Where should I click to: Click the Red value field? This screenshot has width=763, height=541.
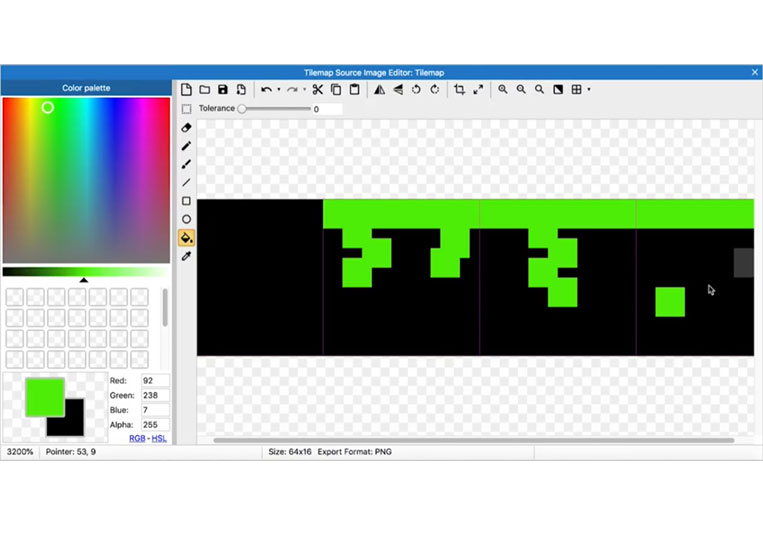tap(155, 380)
